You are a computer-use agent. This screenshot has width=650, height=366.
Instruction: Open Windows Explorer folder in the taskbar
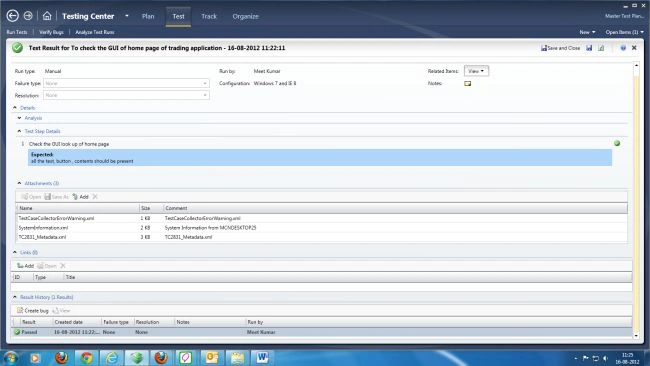click(x=237, y=357)
